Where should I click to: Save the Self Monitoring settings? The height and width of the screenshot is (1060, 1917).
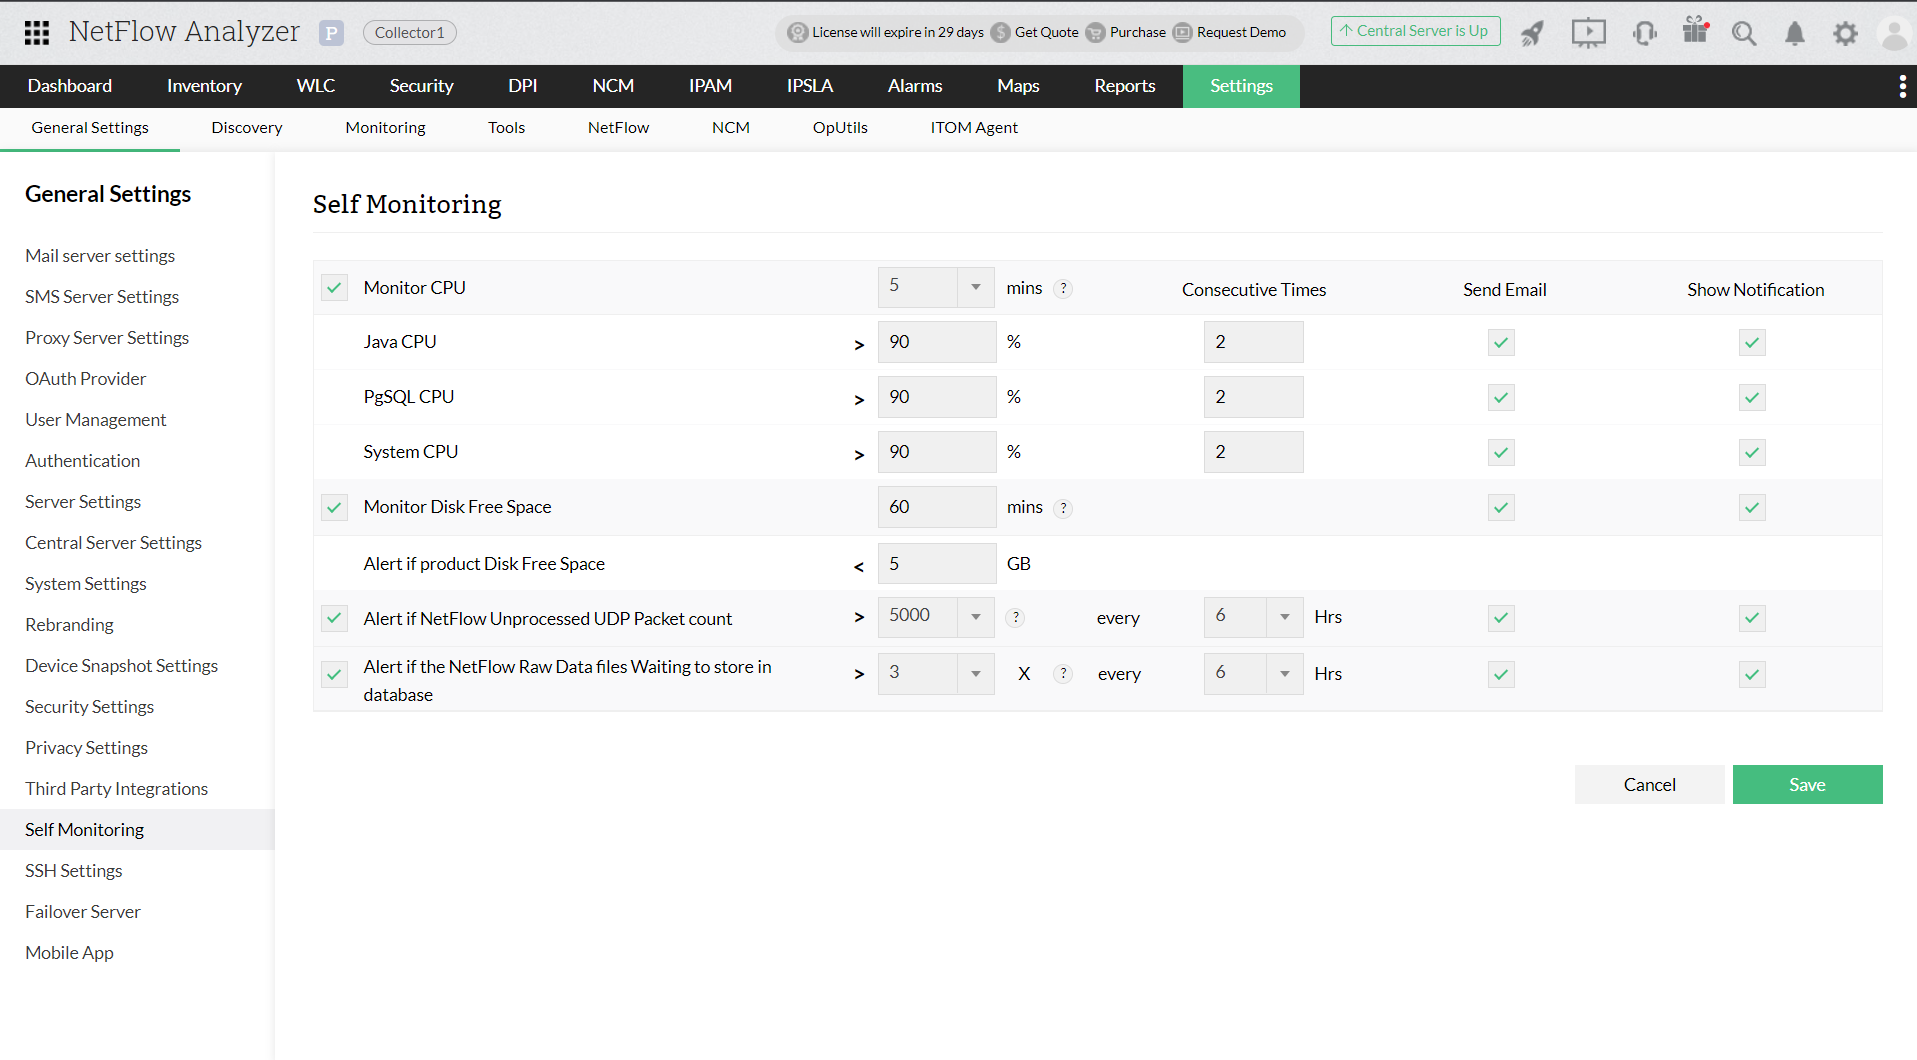pyautogui.click(x=1806, y=784)
